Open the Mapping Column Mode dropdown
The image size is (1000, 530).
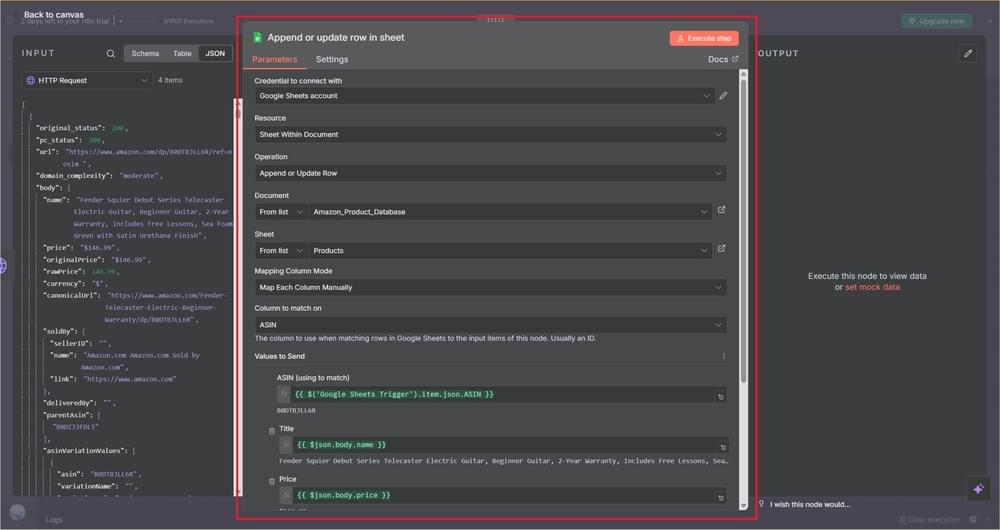coord(490,288)
